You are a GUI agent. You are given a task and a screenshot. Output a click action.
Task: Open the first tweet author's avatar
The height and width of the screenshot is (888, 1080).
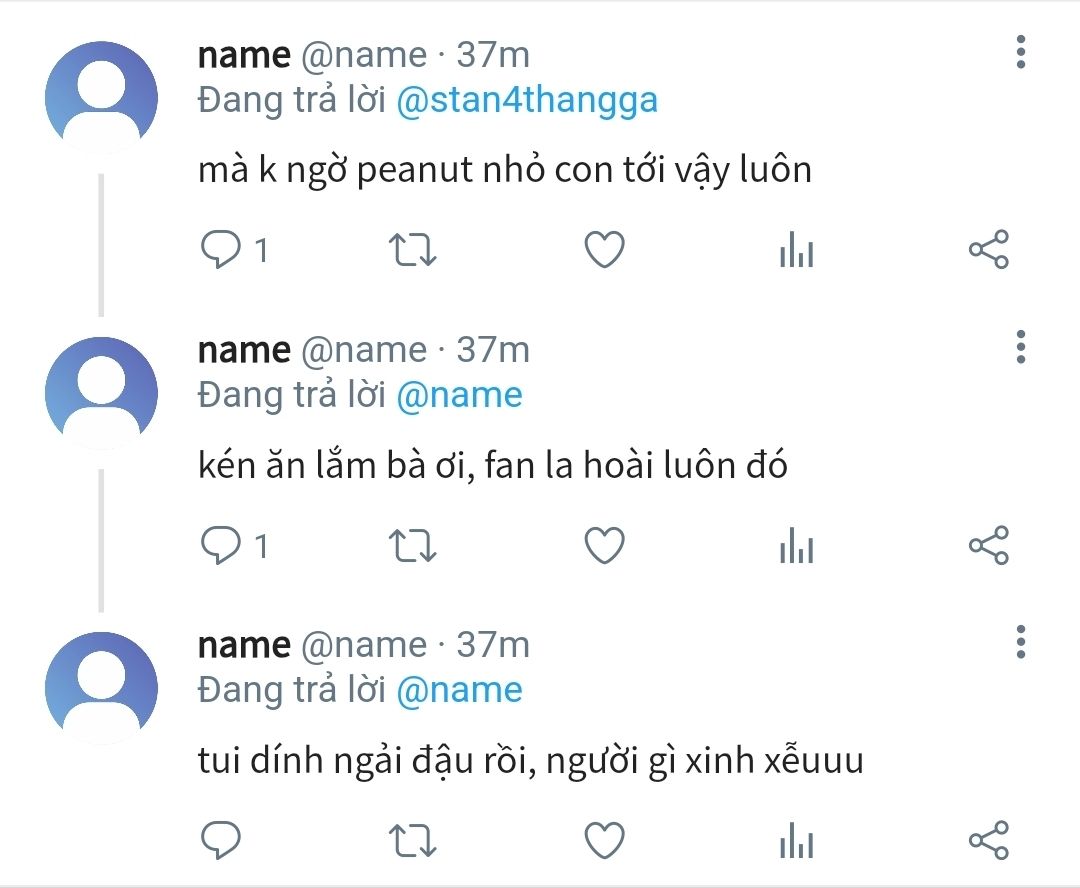[x=101, y=97]
